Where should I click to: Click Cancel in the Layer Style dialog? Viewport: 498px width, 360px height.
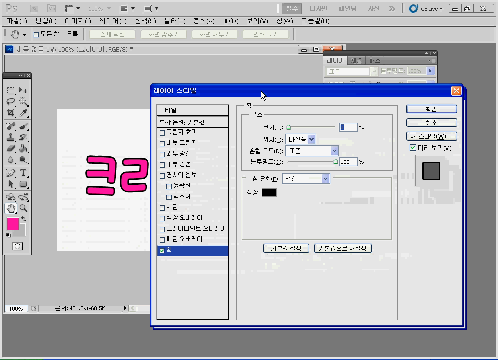pyautogui.click(x=431, y=123)
